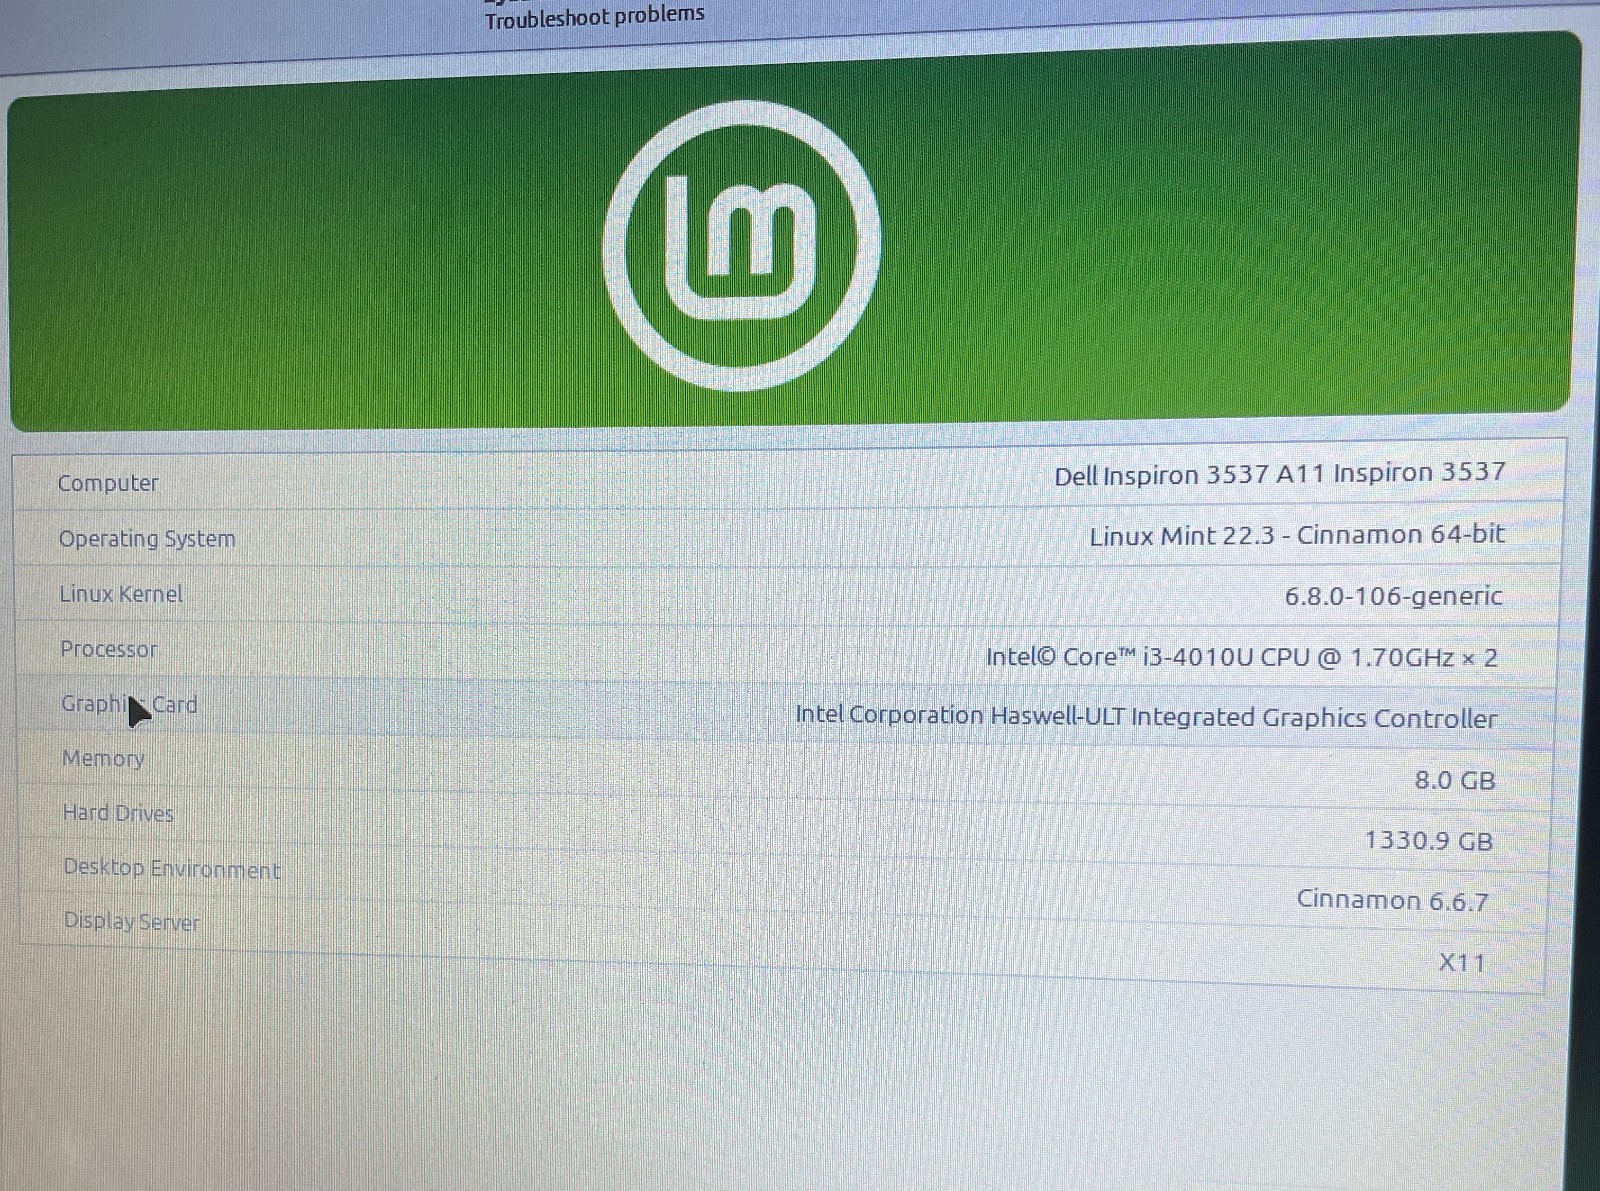Click the 'Linux Kernel' label

coord(121,594)
